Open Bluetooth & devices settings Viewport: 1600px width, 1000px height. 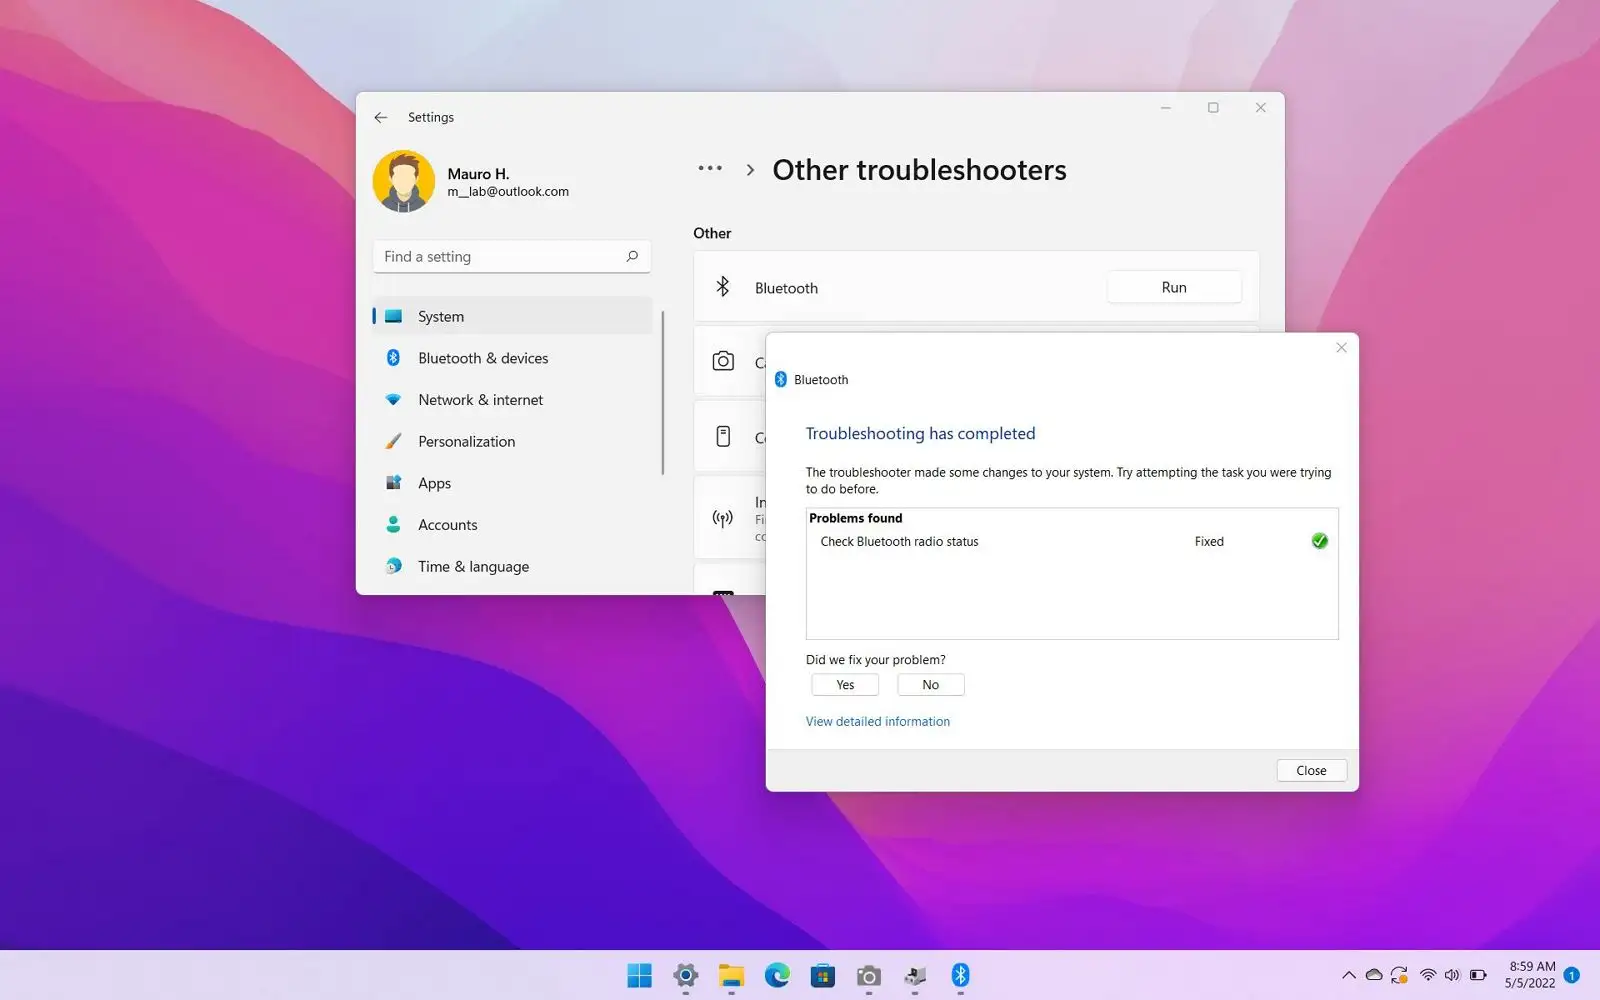pyautogui.click(x=512, y=358)
